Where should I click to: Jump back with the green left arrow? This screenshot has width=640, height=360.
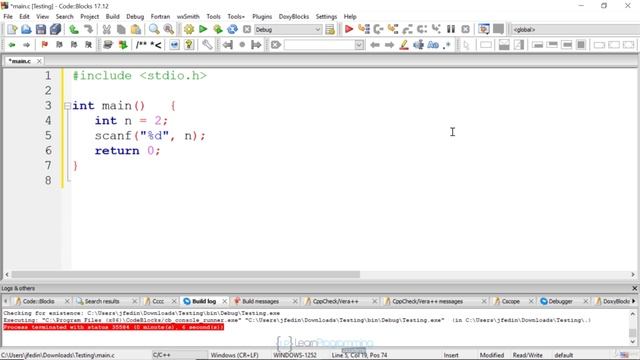12,44
